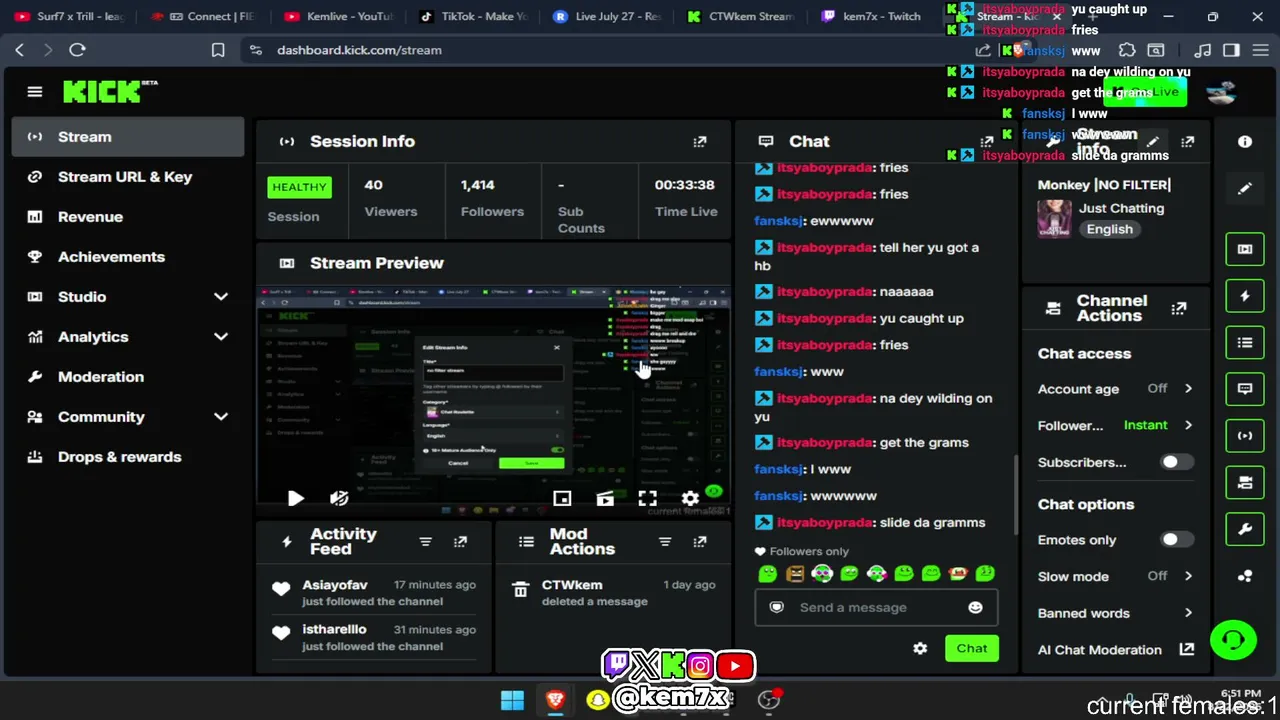Open picture-in-picture for stream preview

[562, 498]
